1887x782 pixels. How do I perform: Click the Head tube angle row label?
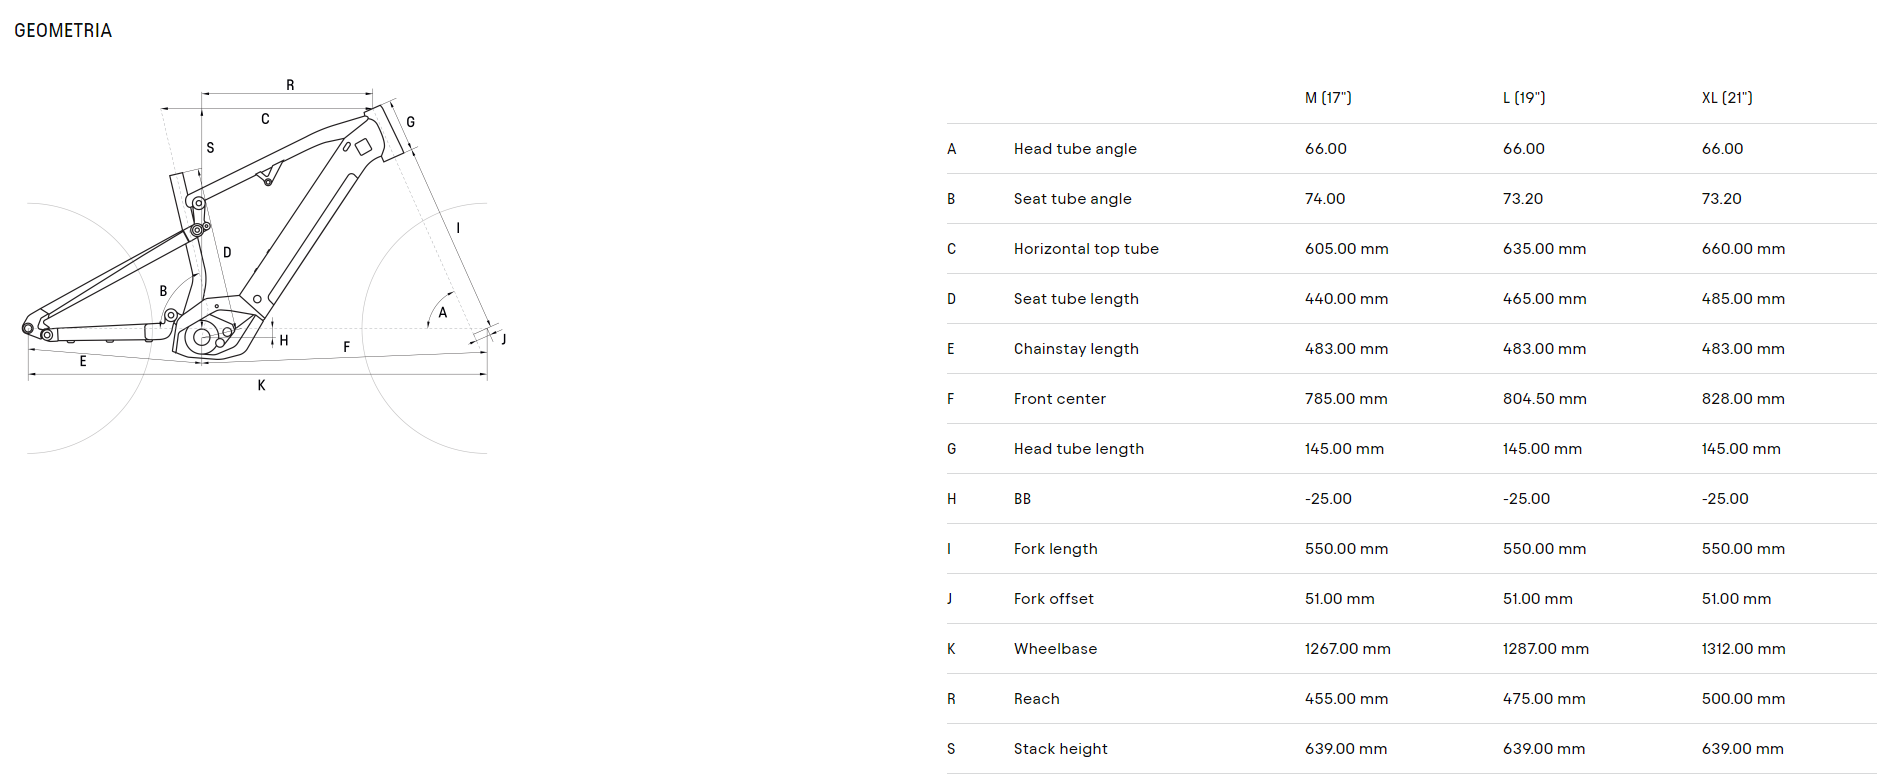[x=1075, y=149]
